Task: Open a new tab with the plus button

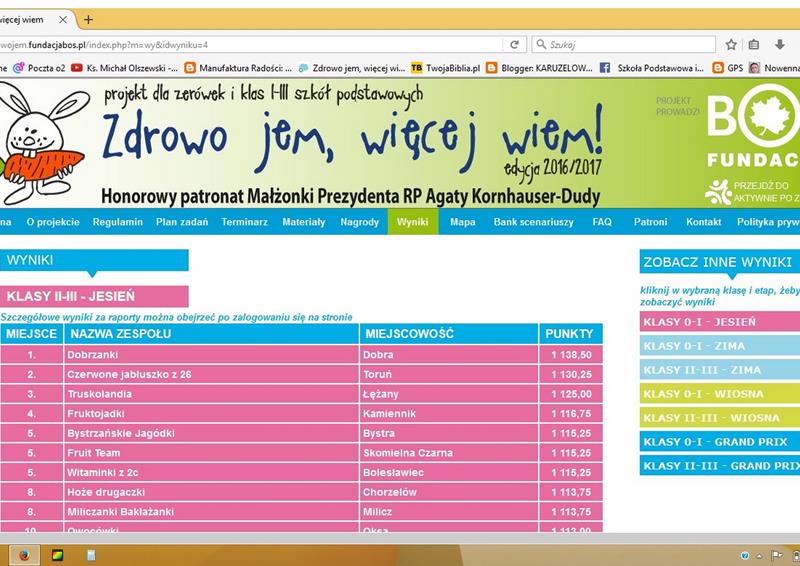Action: (x=88, y=19)
